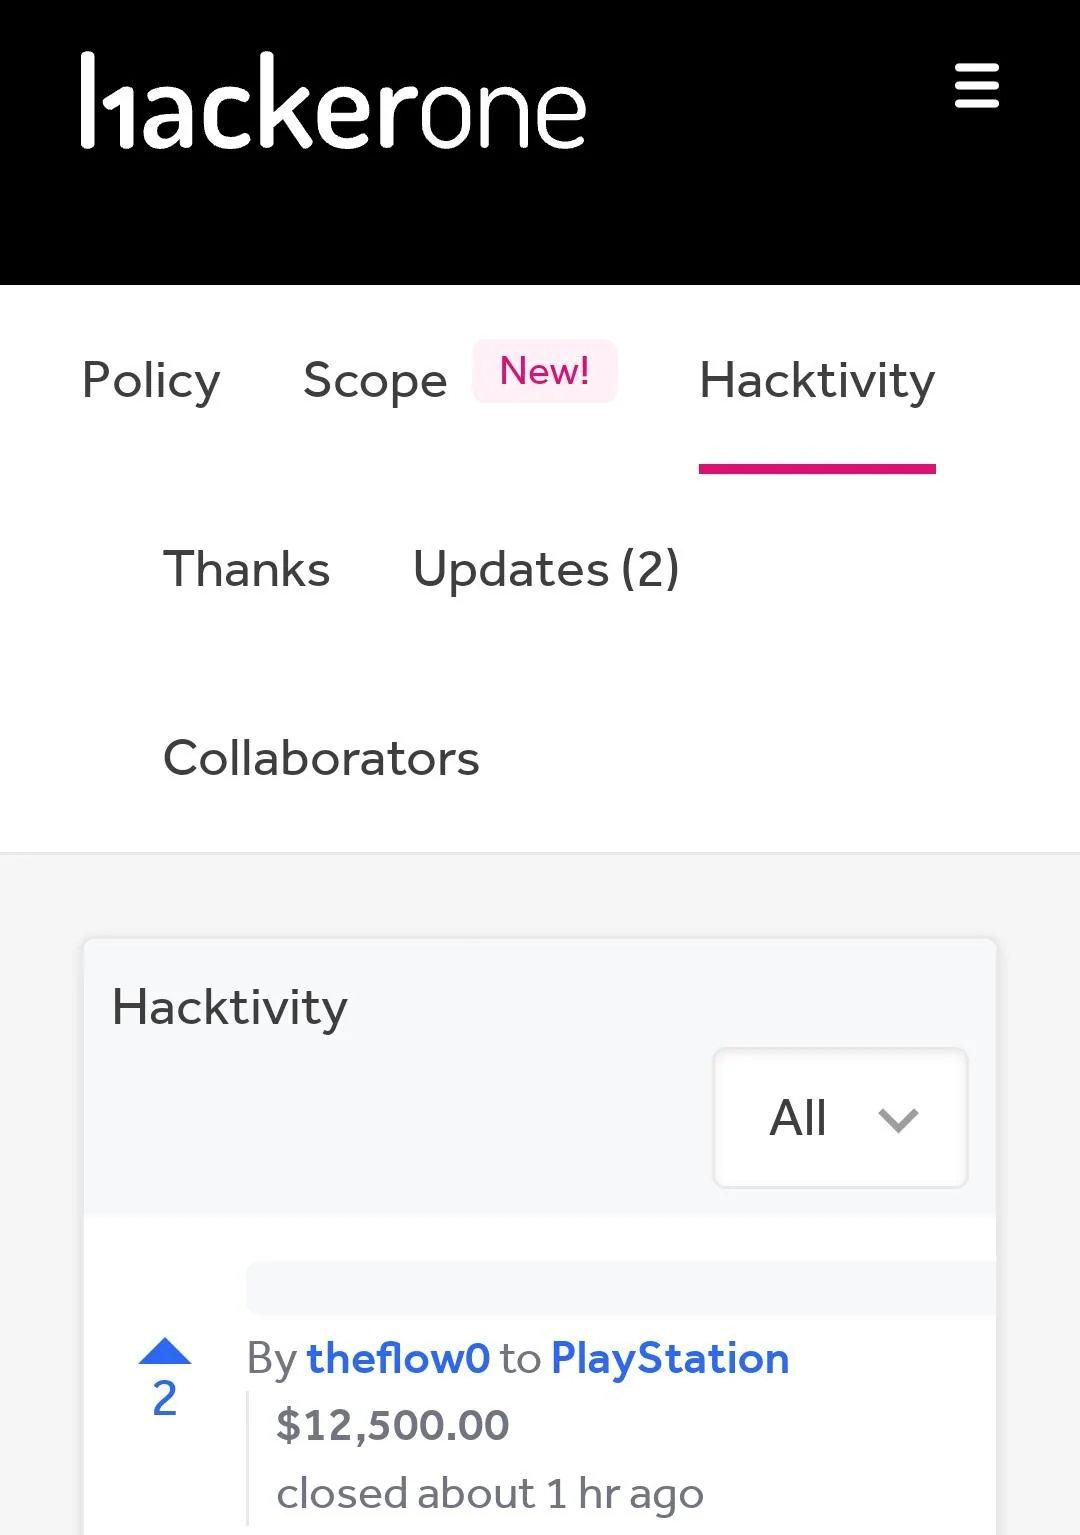Go to the Thanks tab
Screen dimensions: 1080x1535
point(246,569)
